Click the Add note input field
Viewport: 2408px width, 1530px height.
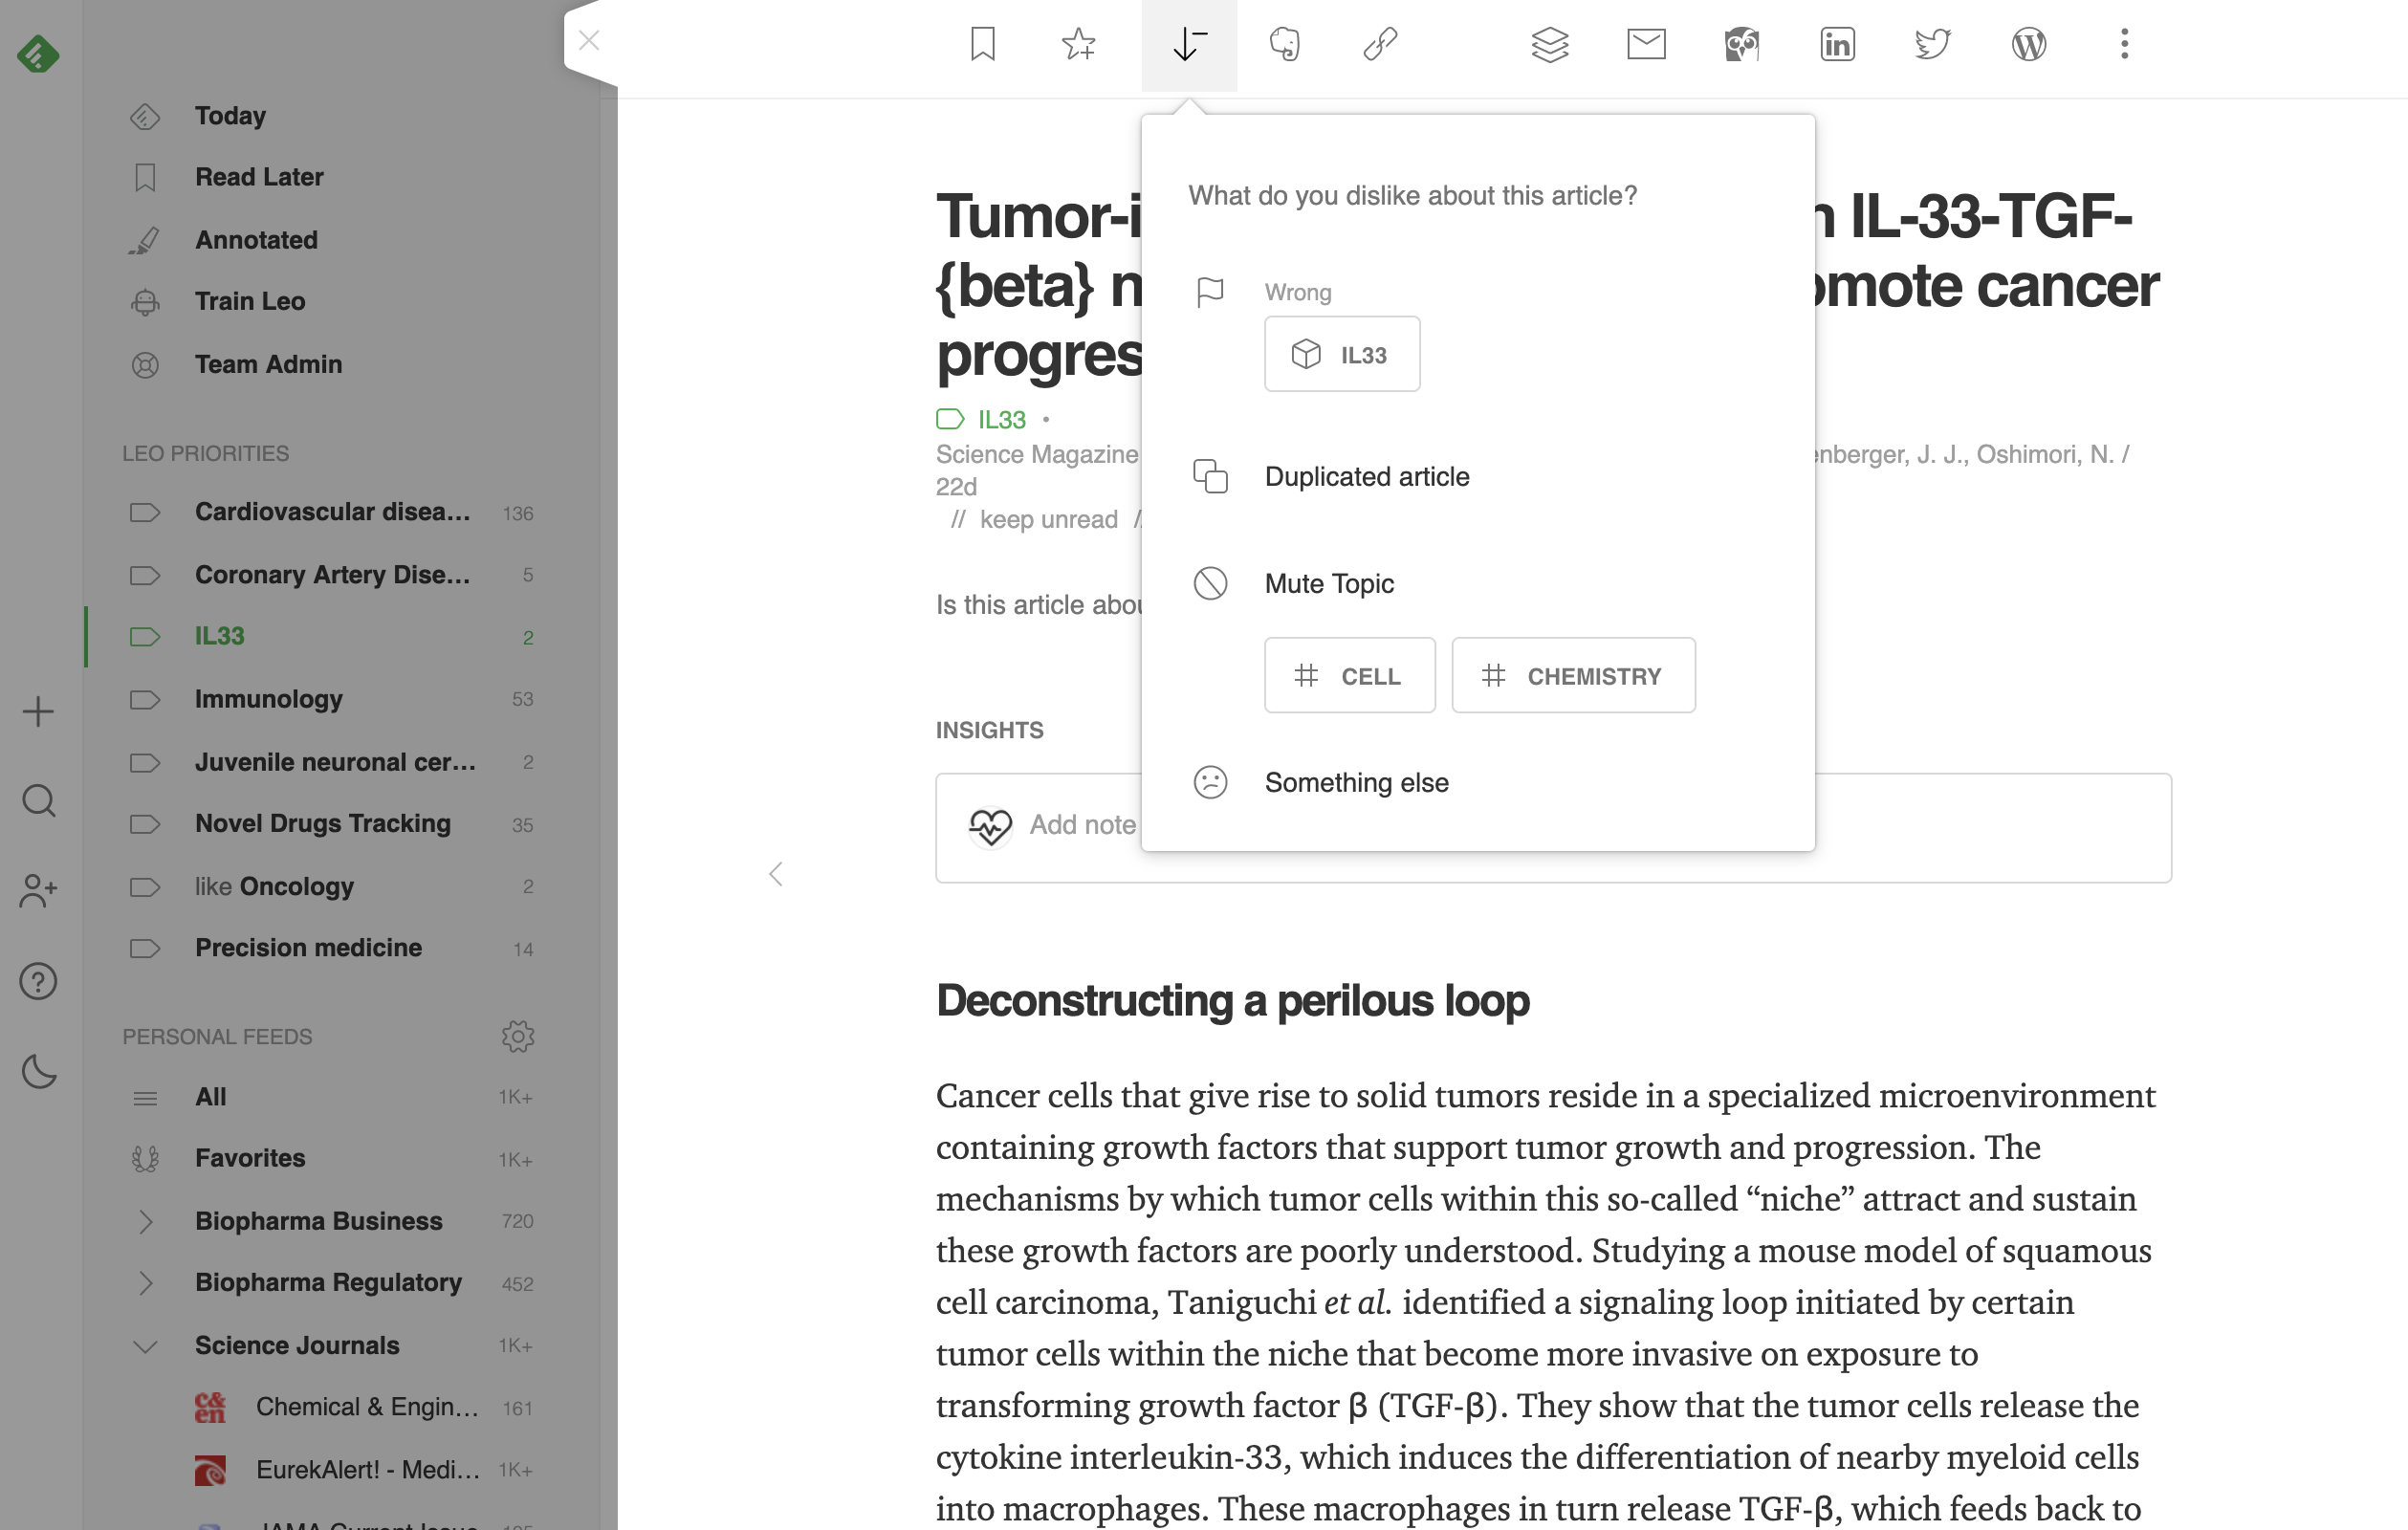1083,826
